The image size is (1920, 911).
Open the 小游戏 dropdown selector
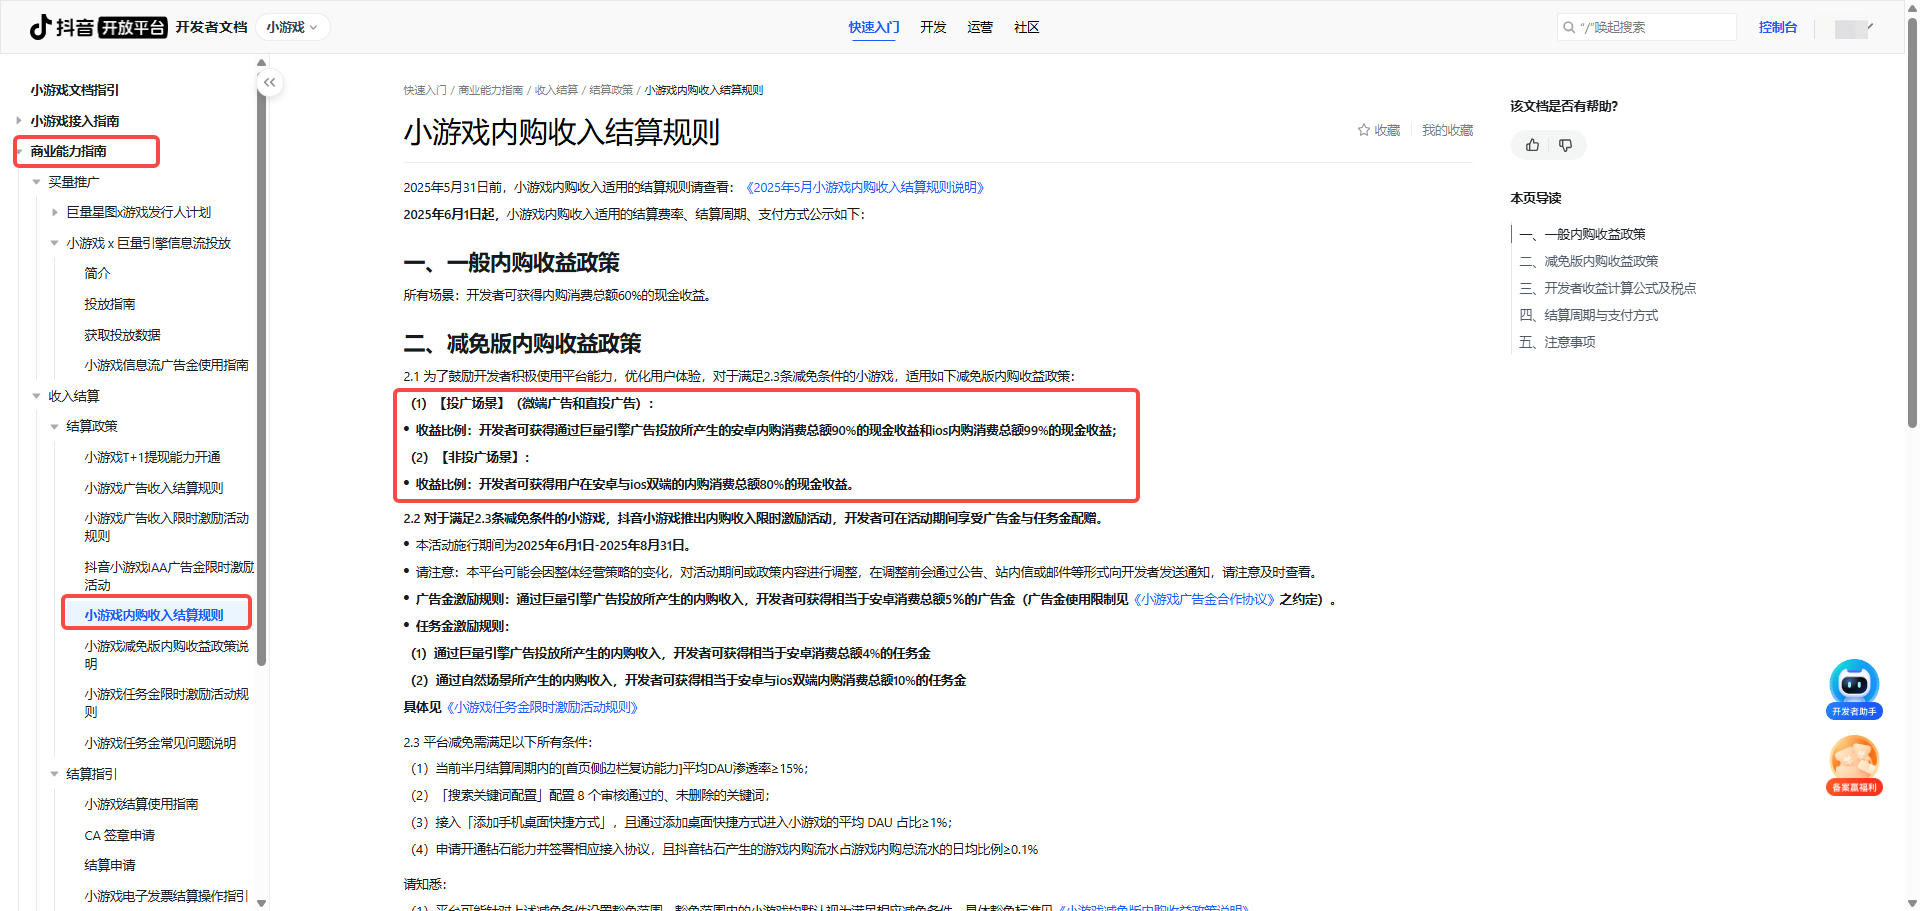pos(291,28)
